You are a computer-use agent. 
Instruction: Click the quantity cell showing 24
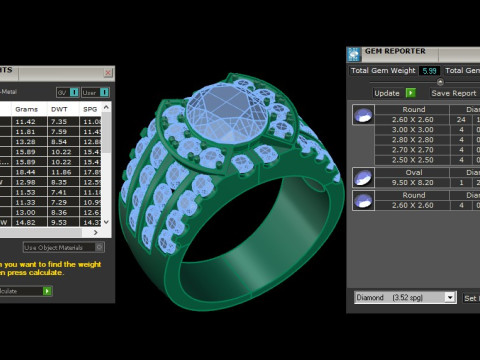(x=461, y=120)
